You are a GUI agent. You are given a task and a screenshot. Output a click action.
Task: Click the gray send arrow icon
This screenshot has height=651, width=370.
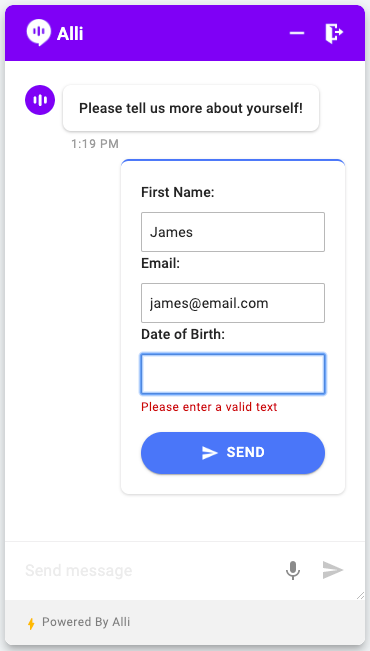[x=333, y=570]
